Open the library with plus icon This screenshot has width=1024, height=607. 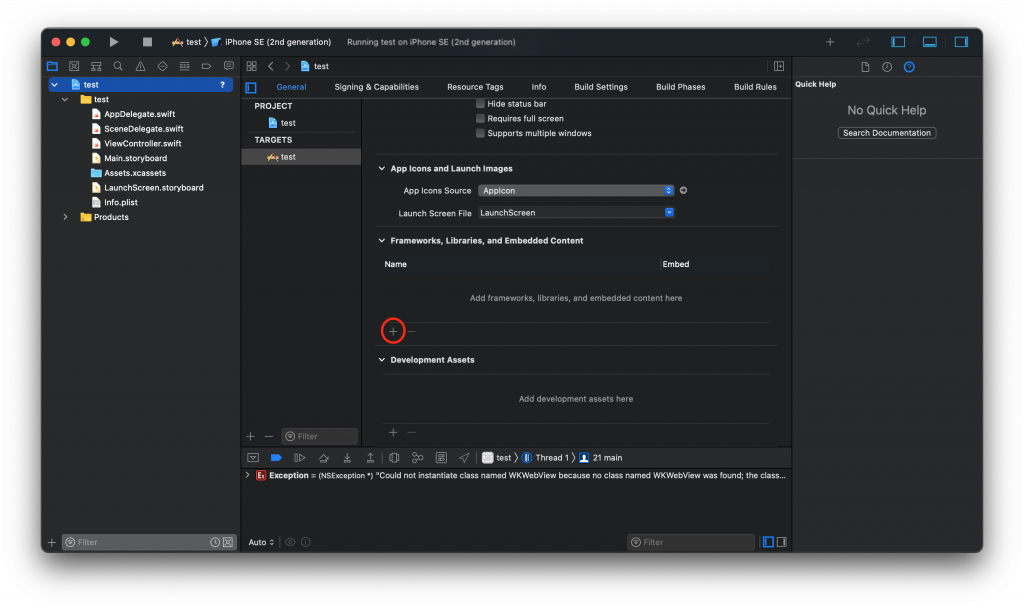tap(830, 42)
